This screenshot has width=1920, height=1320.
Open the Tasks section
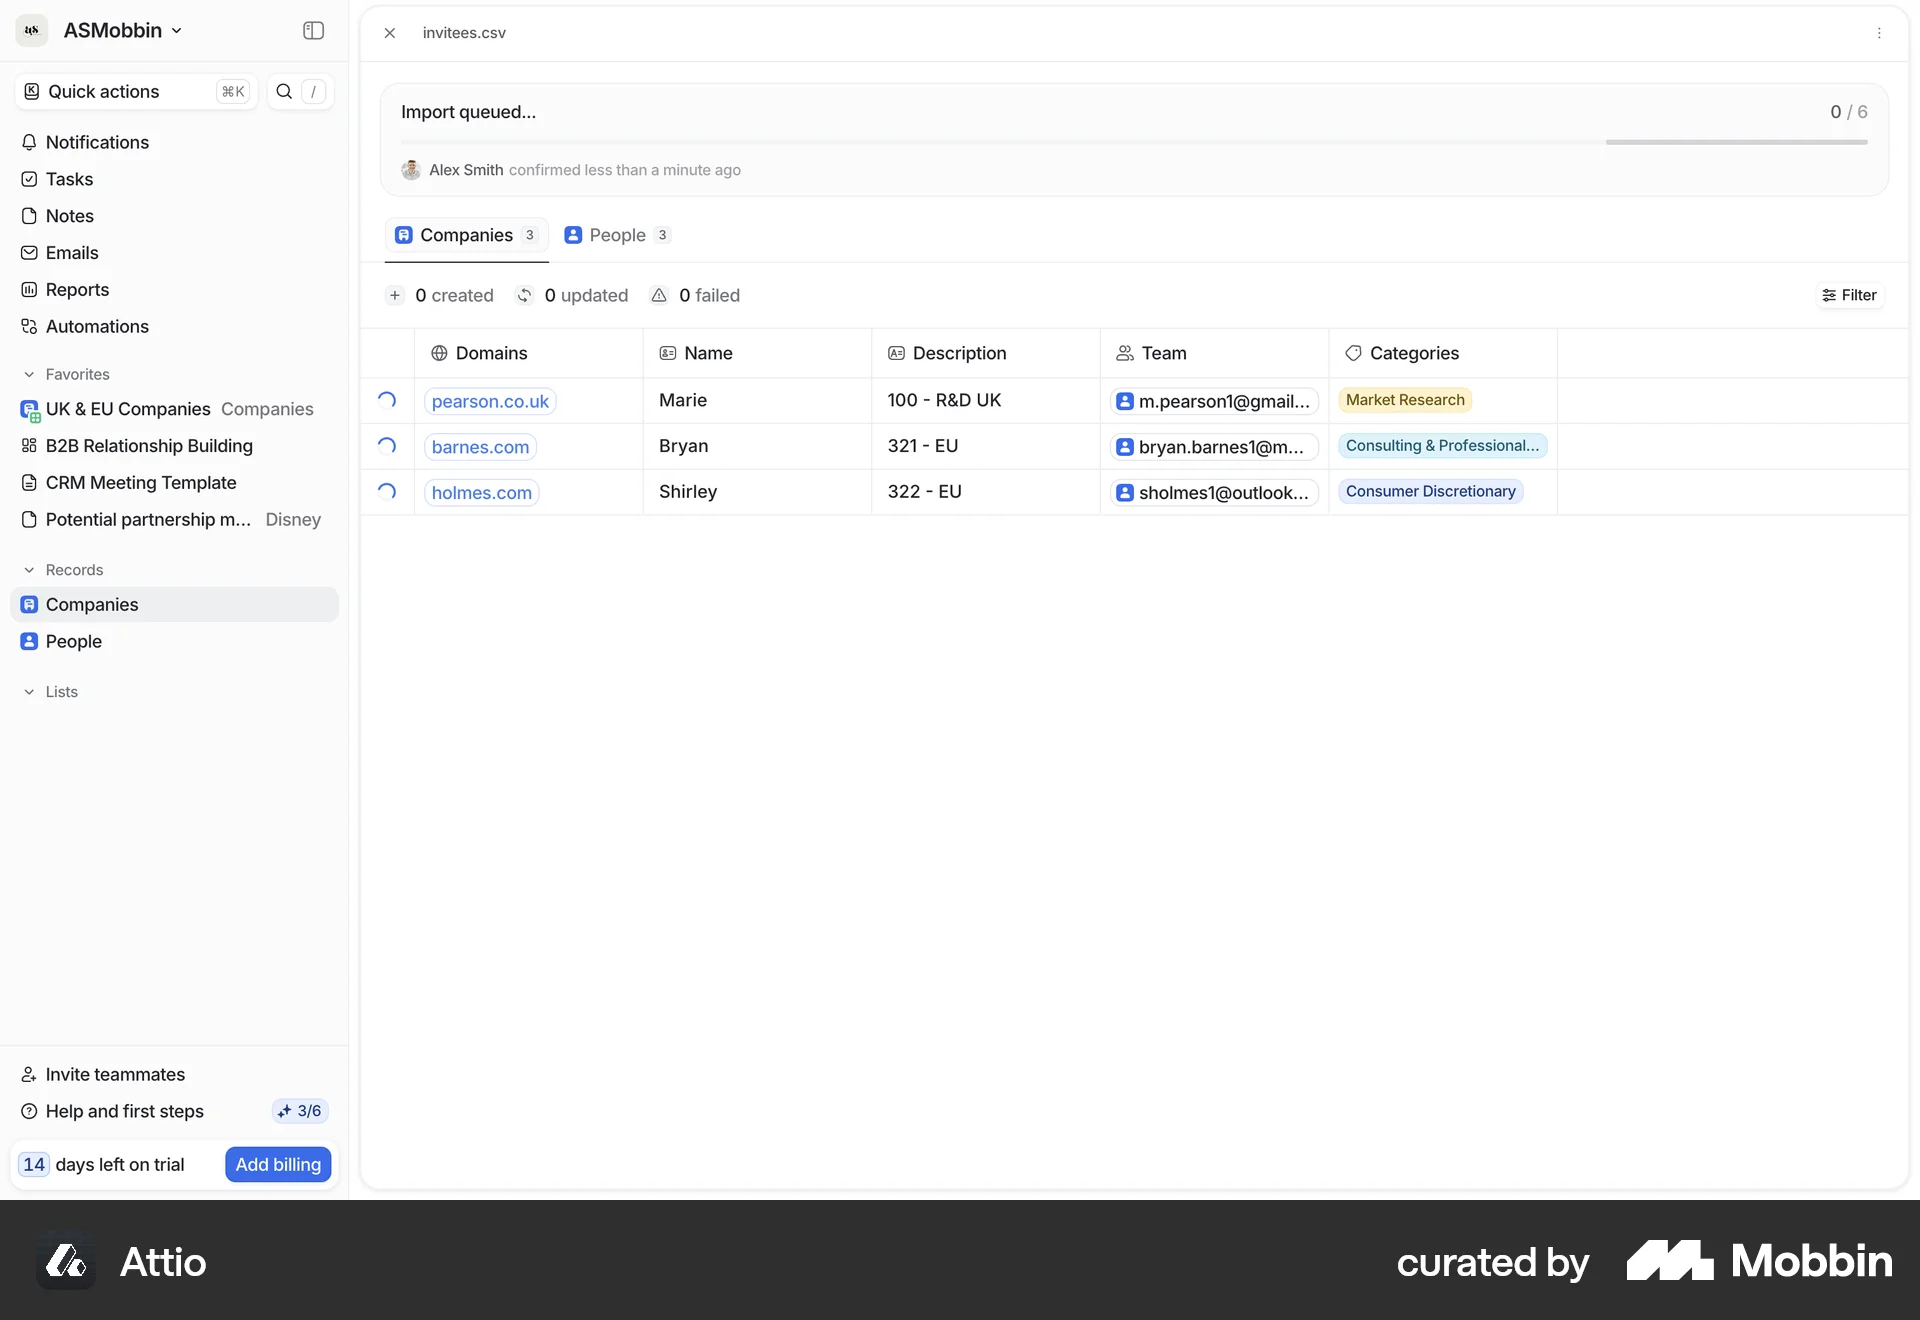[66, 179]
